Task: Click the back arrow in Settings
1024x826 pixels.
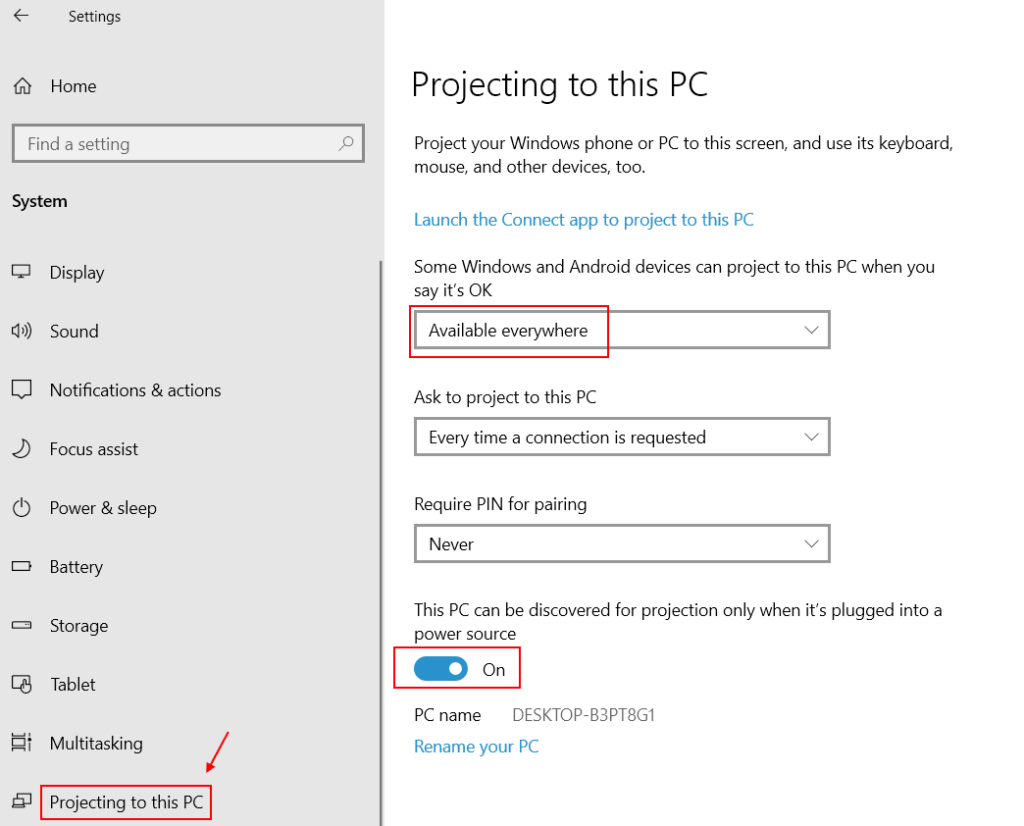Action: 21,16
